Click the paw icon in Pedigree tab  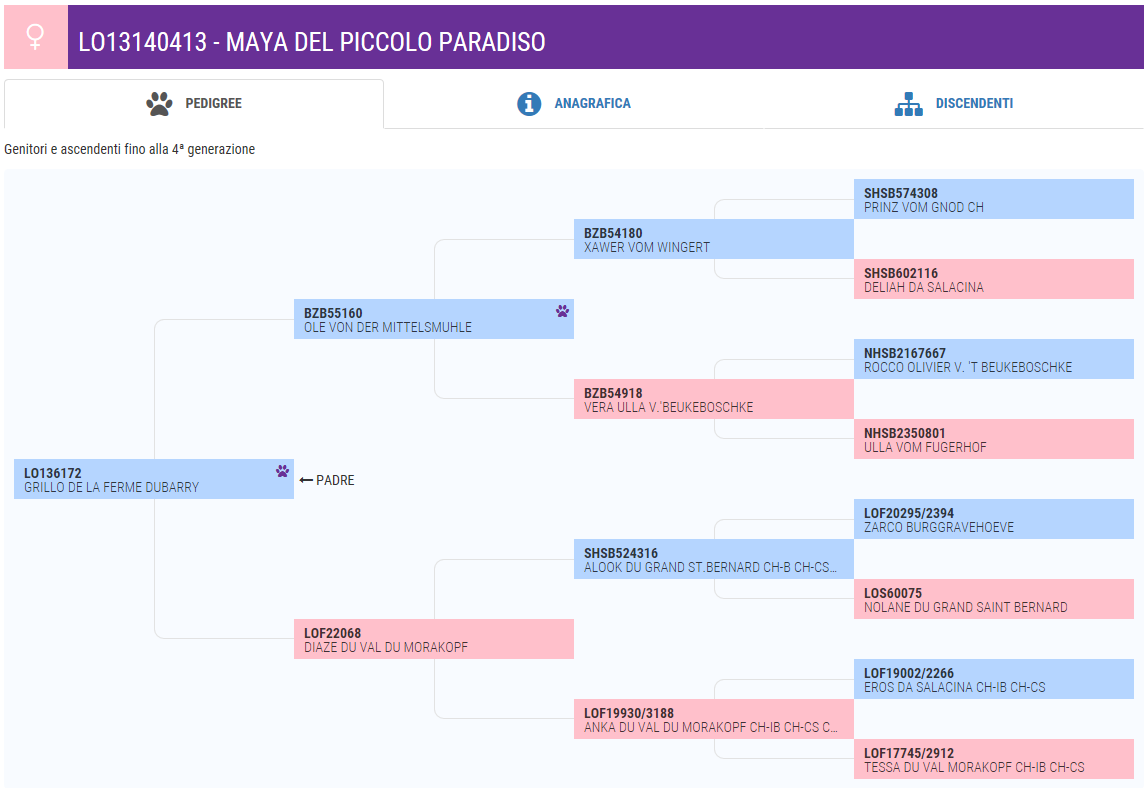pyautogui.click(x=159, y=104)
